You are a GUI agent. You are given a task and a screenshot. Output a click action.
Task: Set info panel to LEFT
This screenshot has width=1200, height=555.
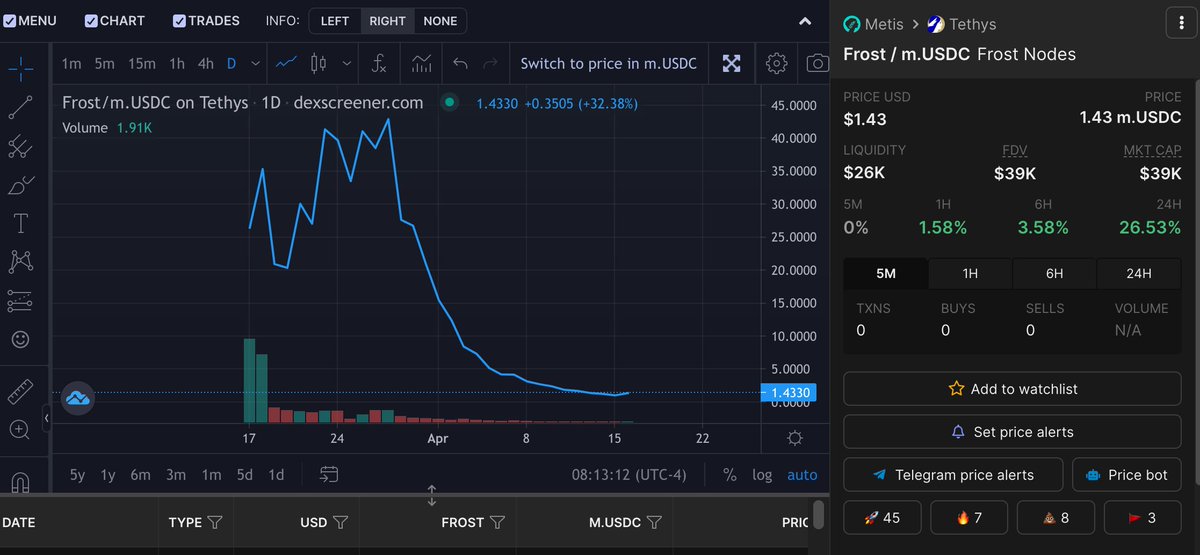pos(335,20)
